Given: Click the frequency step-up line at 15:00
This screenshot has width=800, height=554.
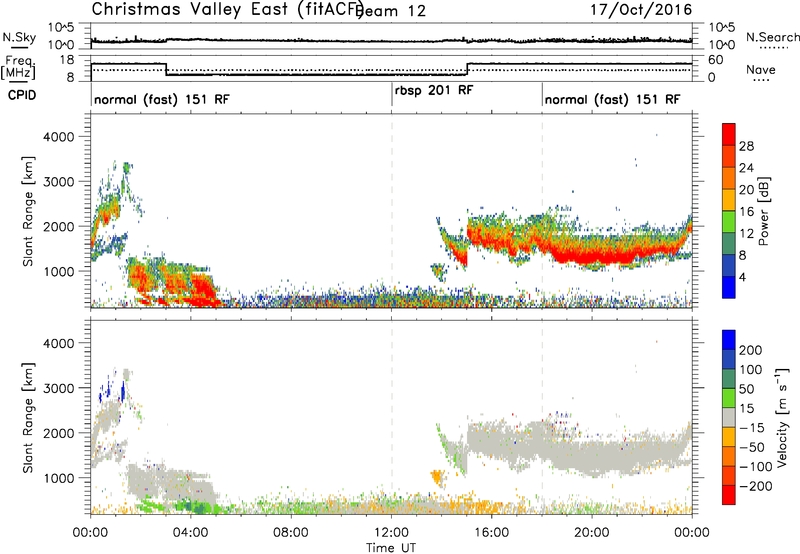Looking at the screenshot, I should tap(467, 69).
